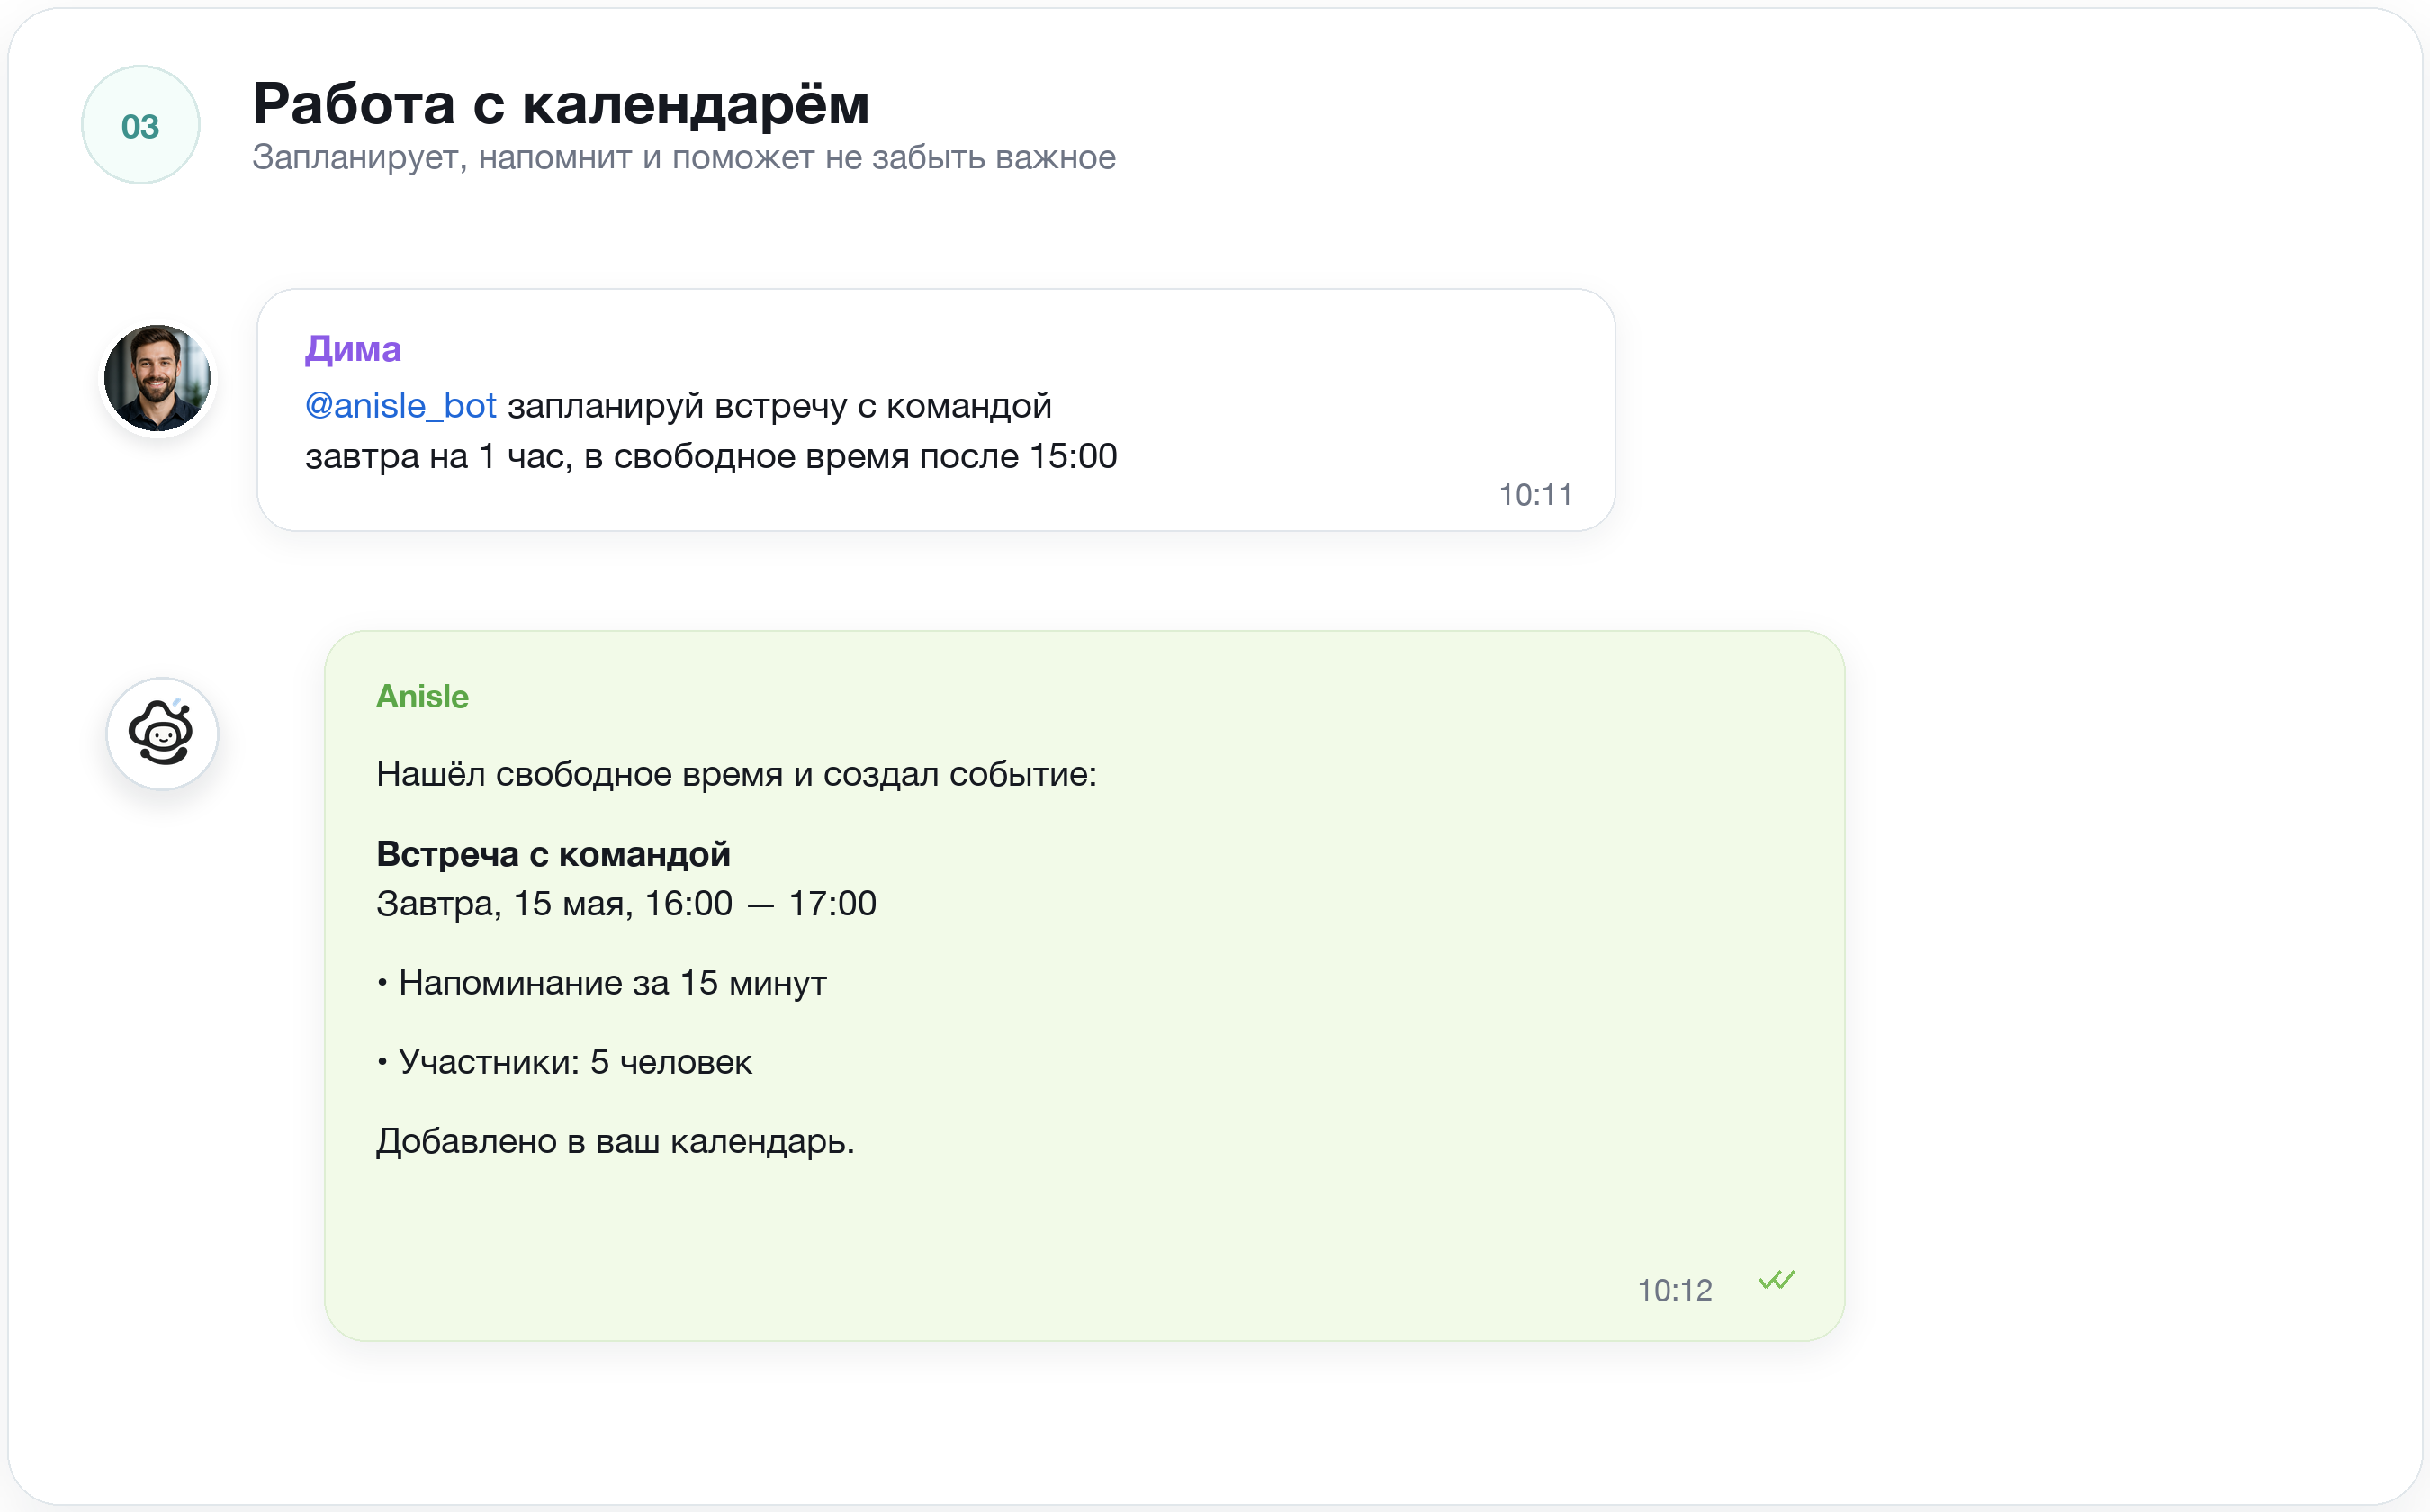Click the bullet Участники: 5 человек
This screenshot has width=2430, height=1512.
[564, 1062]
